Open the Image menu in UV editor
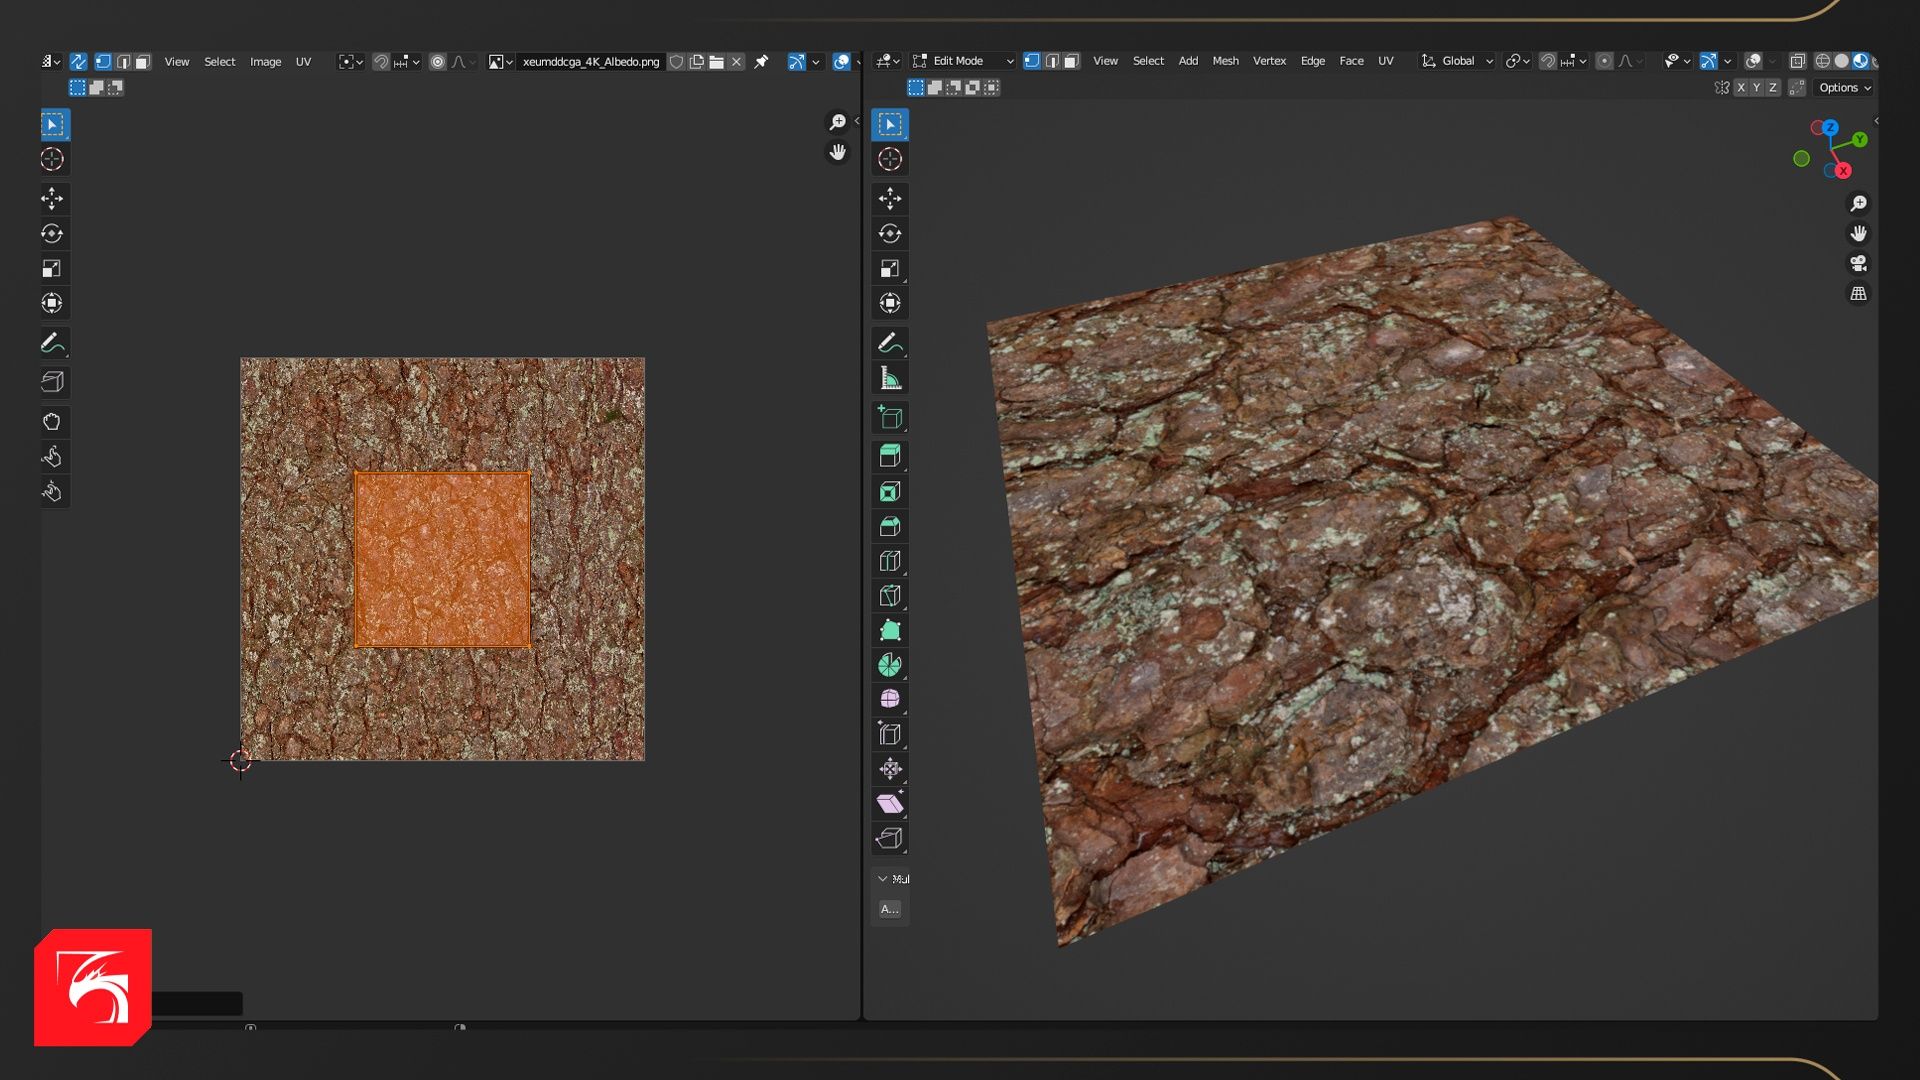The image size is (1920, 1080). [x=265, y=62]
